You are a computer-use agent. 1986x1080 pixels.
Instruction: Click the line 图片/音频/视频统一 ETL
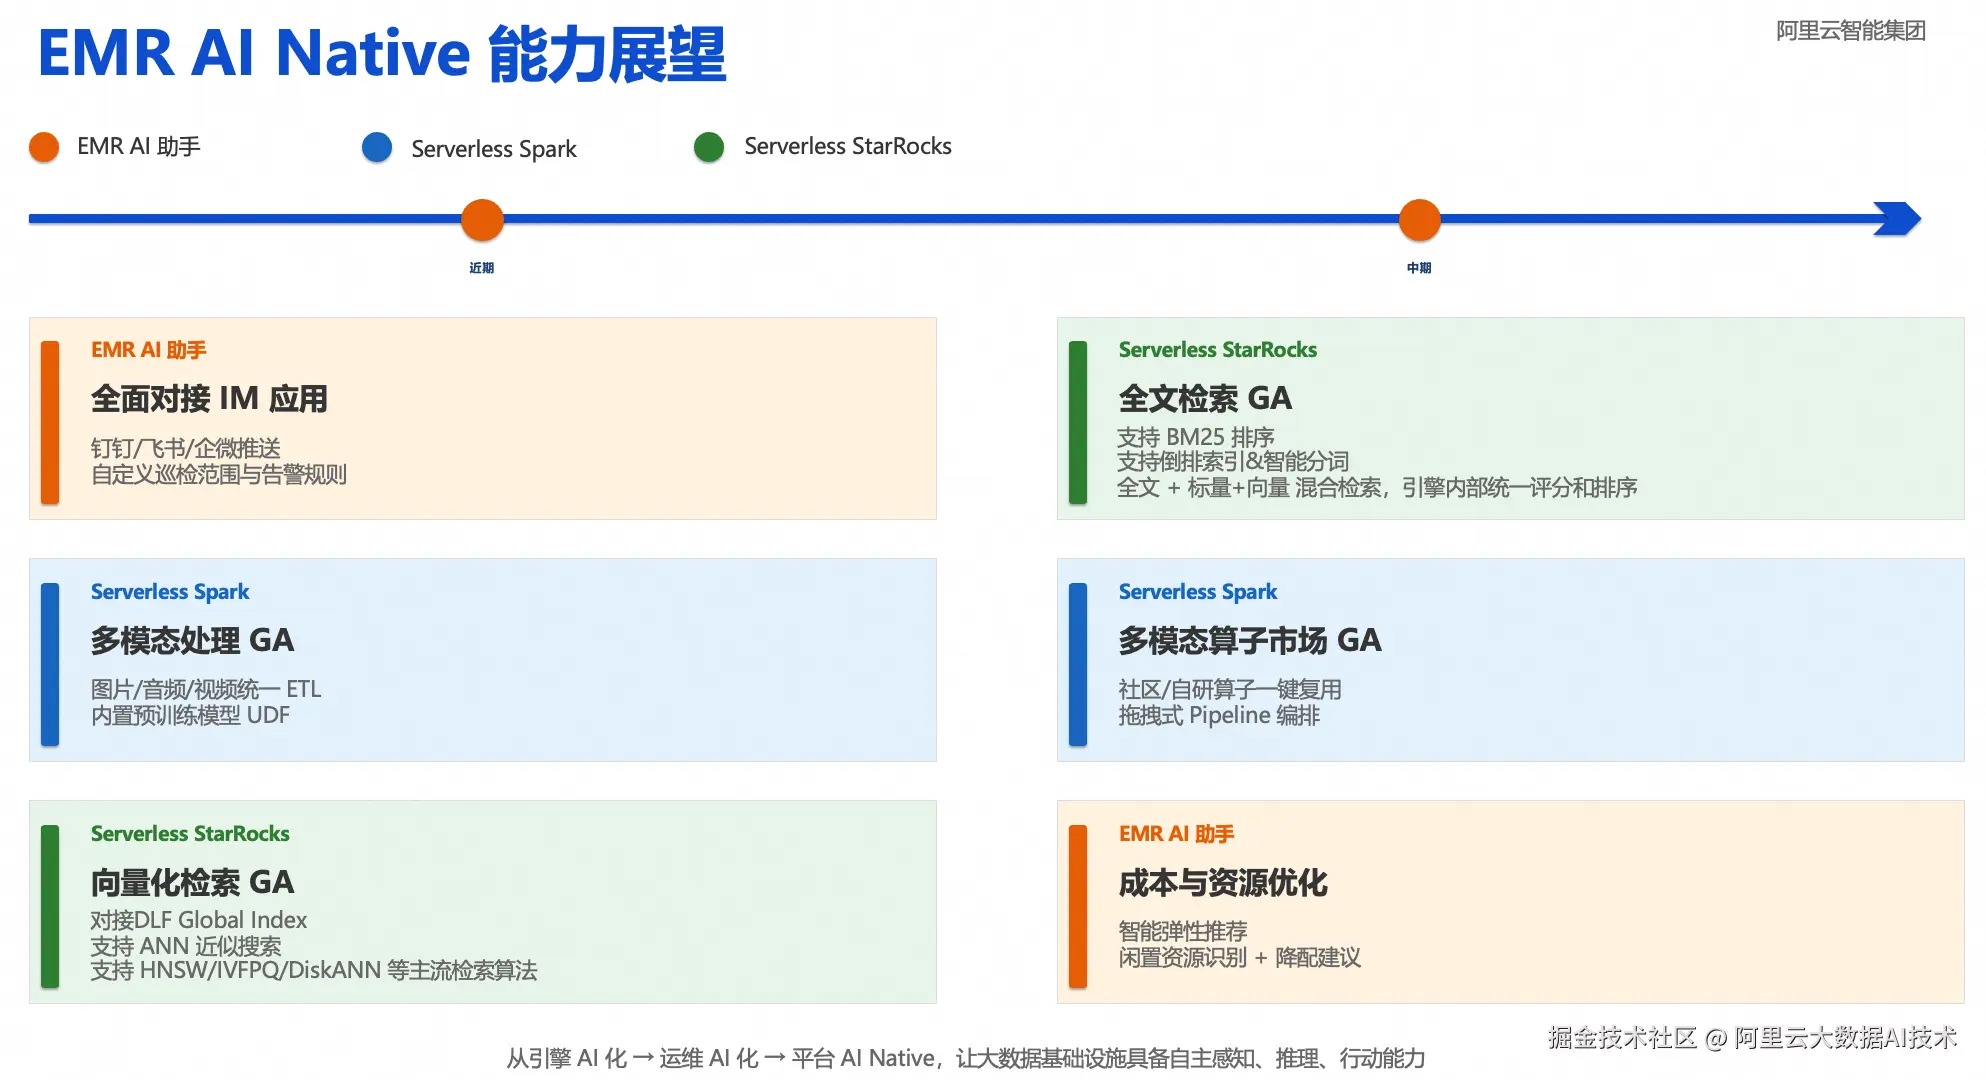[206, 689]
